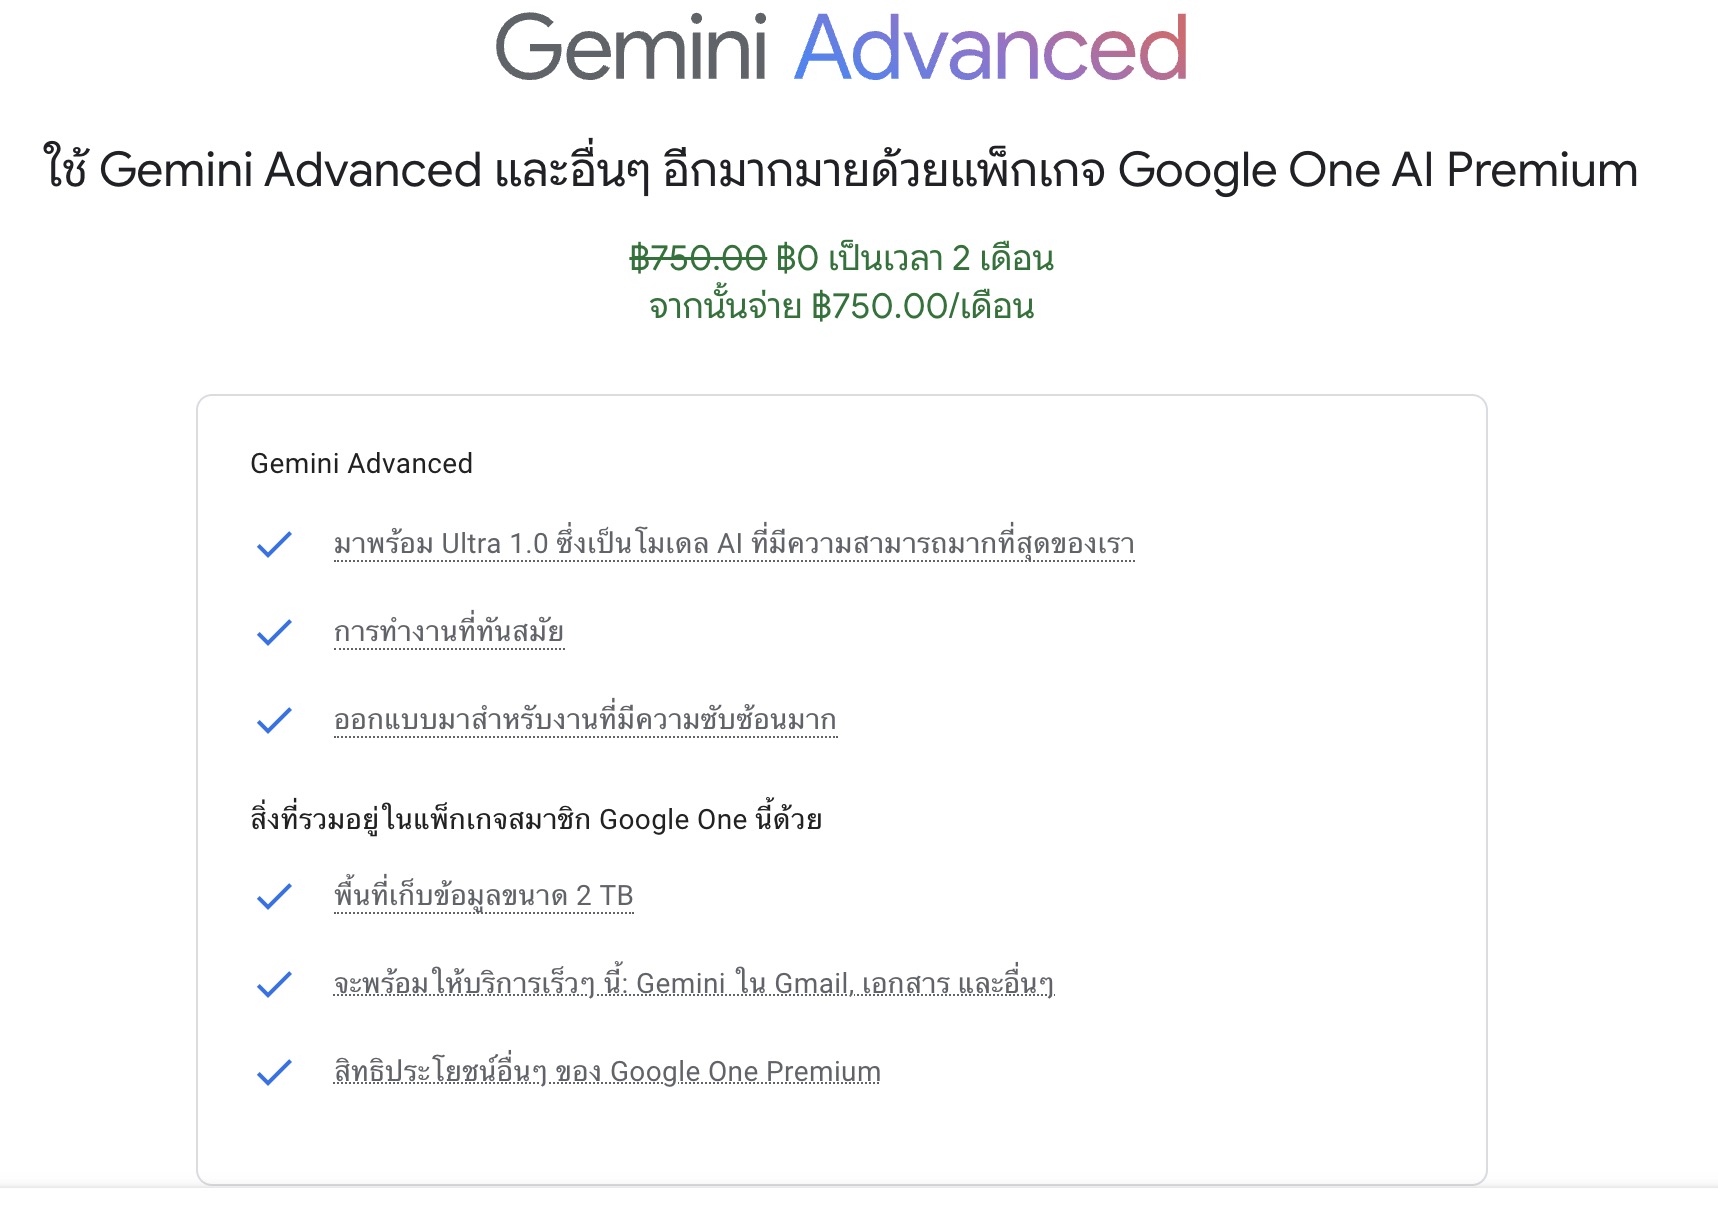Click the Gemini Advanced logo heading
The image size is (1718, 1218).
pos(841,47)
